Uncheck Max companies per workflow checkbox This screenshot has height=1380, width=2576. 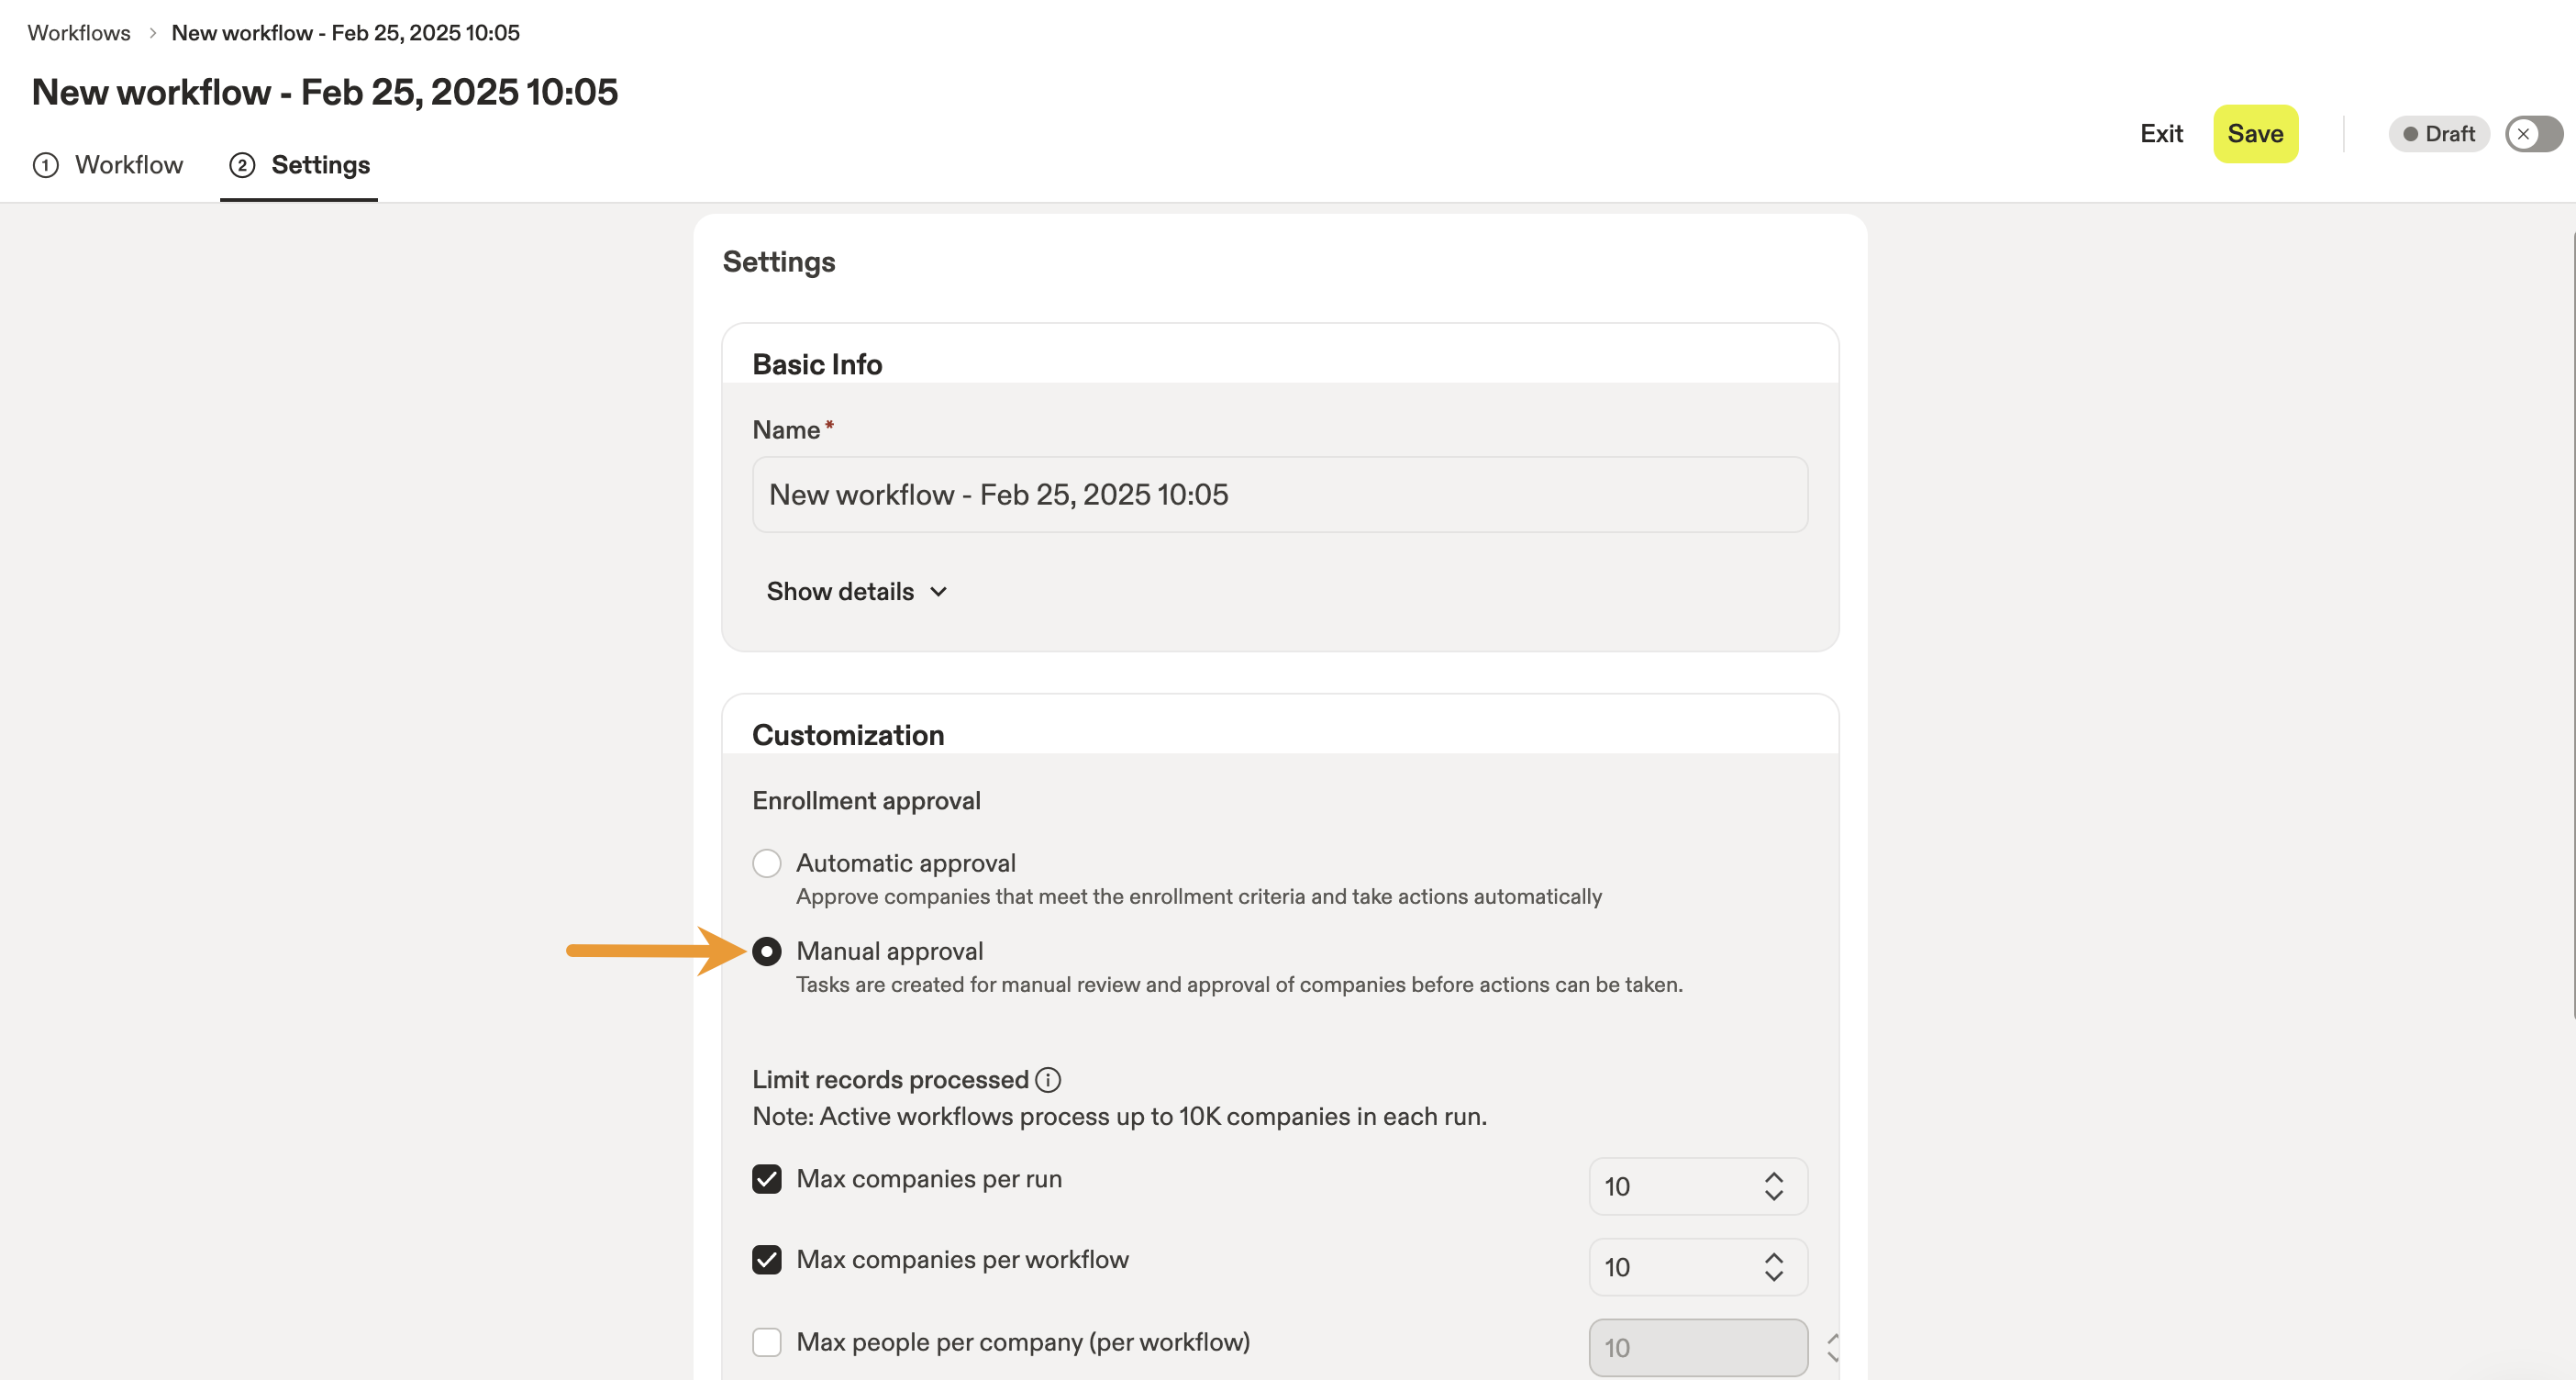[767, 1260]
